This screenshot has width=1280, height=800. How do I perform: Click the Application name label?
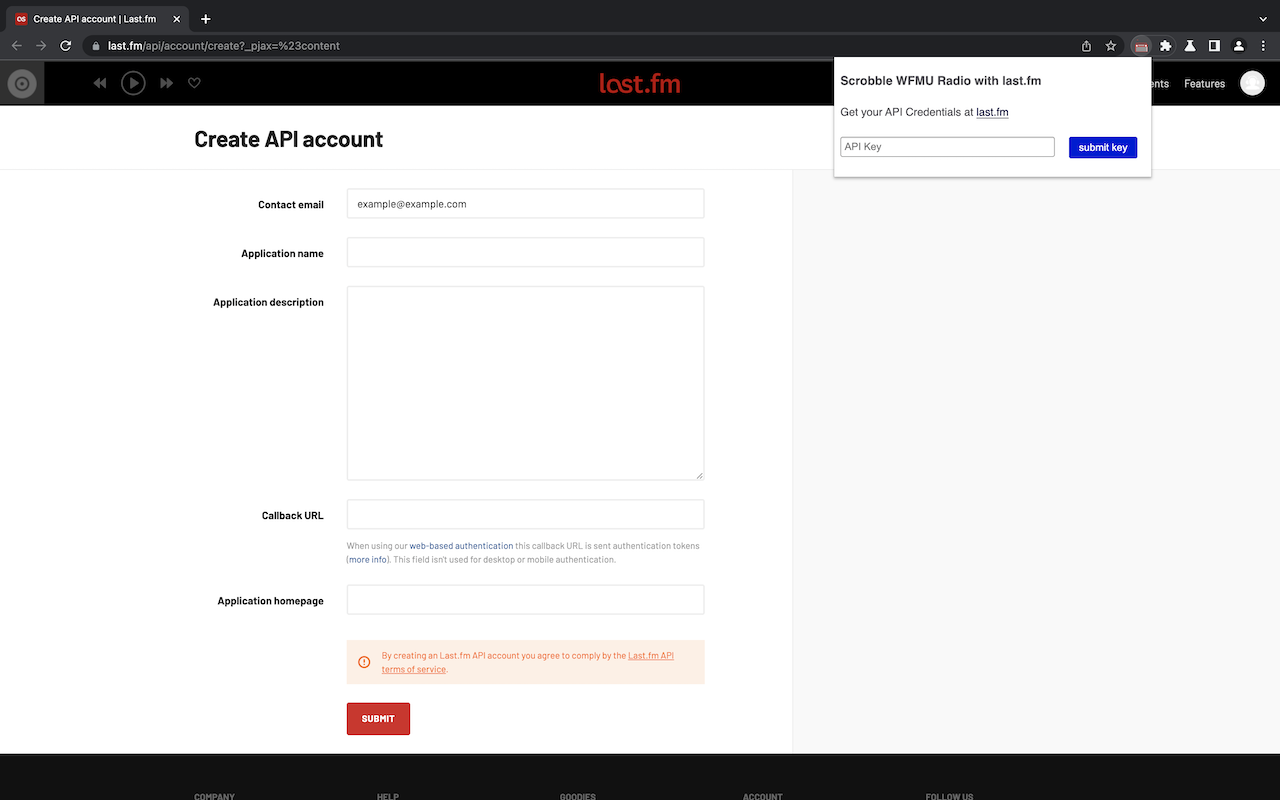282,254
